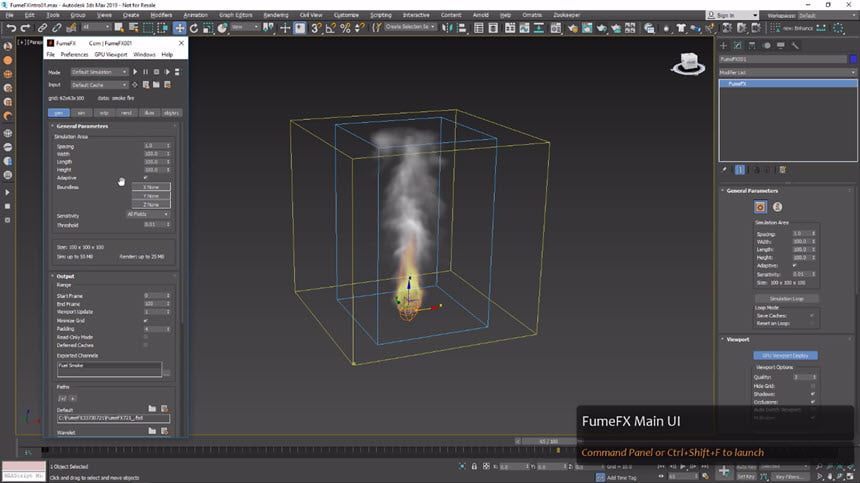The image size is (860, 483).
Task: Click the X None Boundless button
Action: point(151,187)
